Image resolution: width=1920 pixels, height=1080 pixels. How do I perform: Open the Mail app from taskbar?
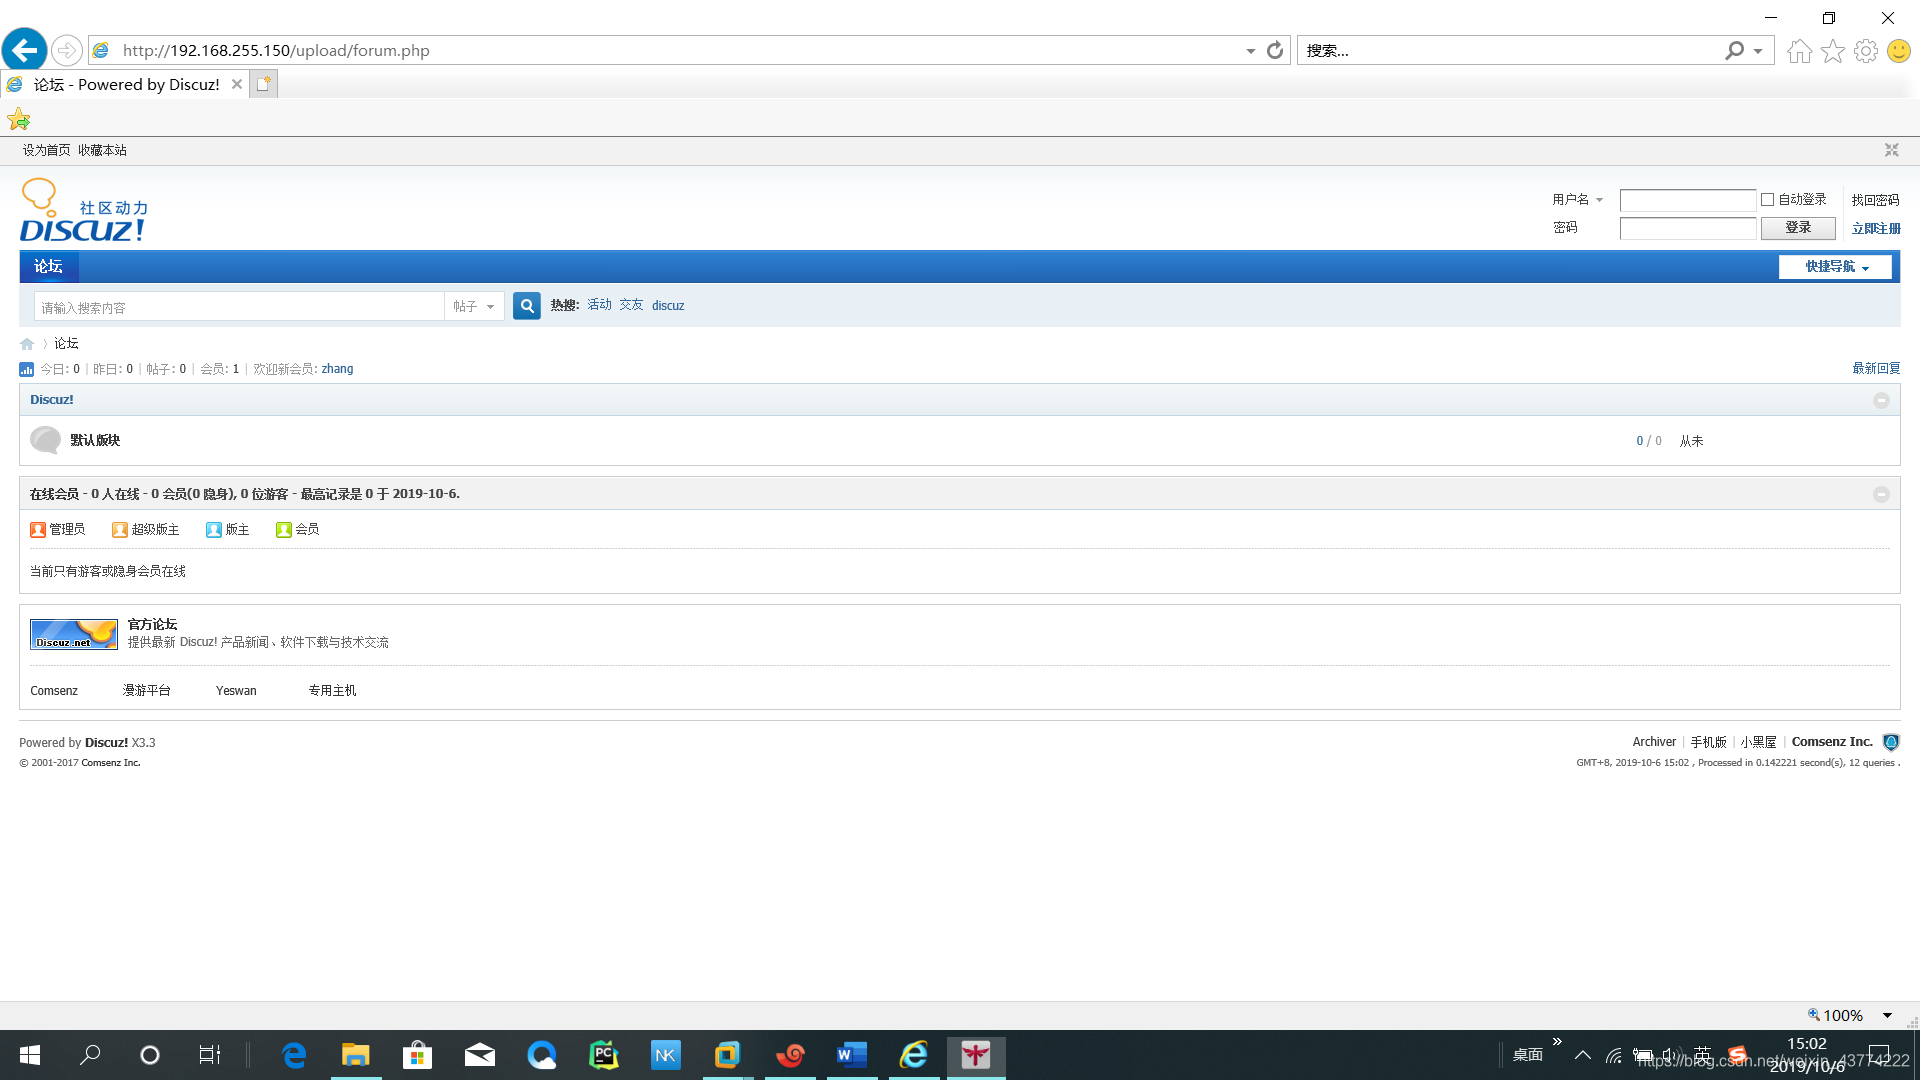(x=480, y=1055)
